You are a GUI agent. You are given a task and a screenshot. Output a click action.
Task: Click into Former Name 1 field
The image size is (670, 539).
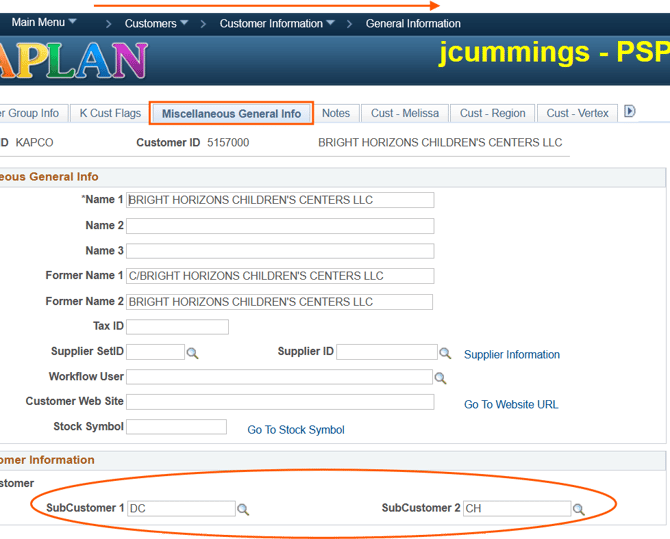(x=280, y=276)
